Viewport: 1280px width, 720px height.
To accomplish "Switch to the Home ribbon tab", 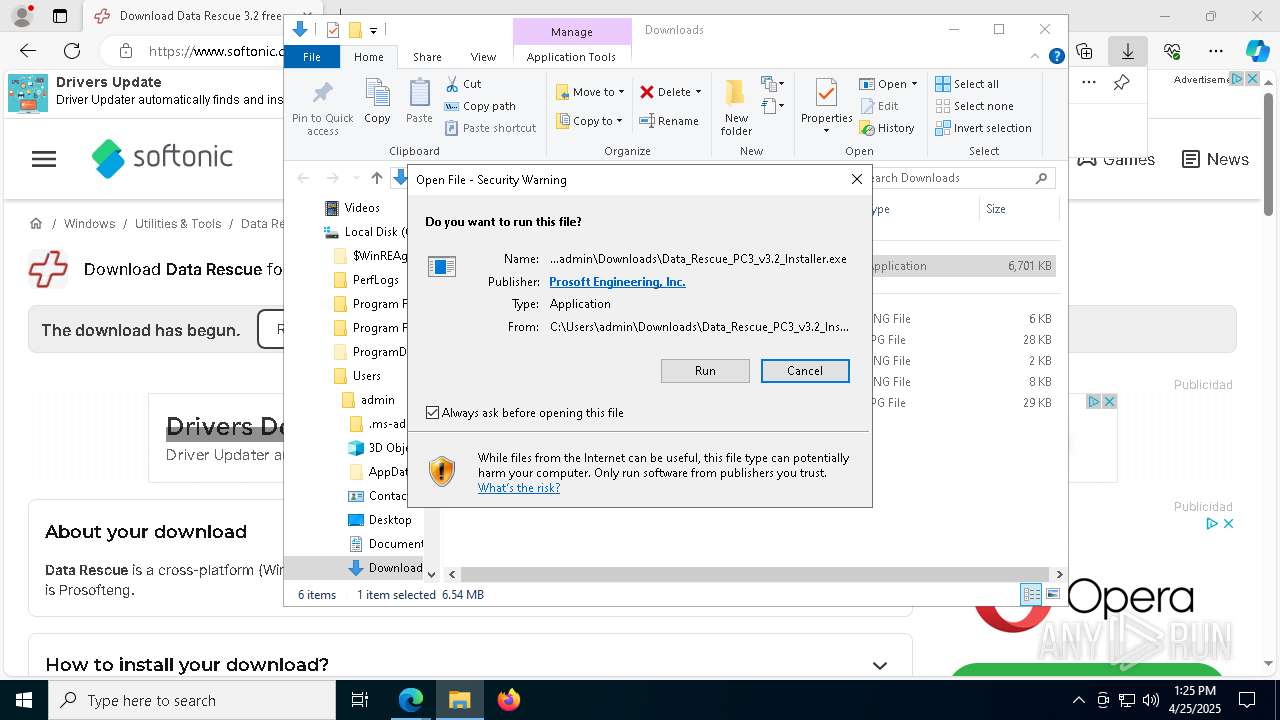I will coord(368,57).
